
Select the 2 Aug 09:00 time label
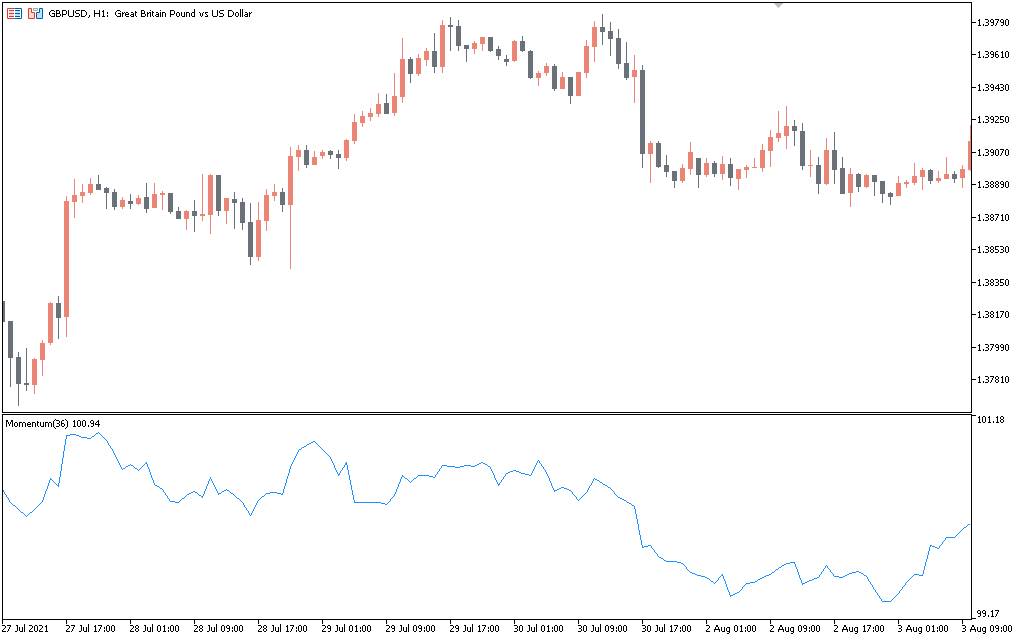794,629
